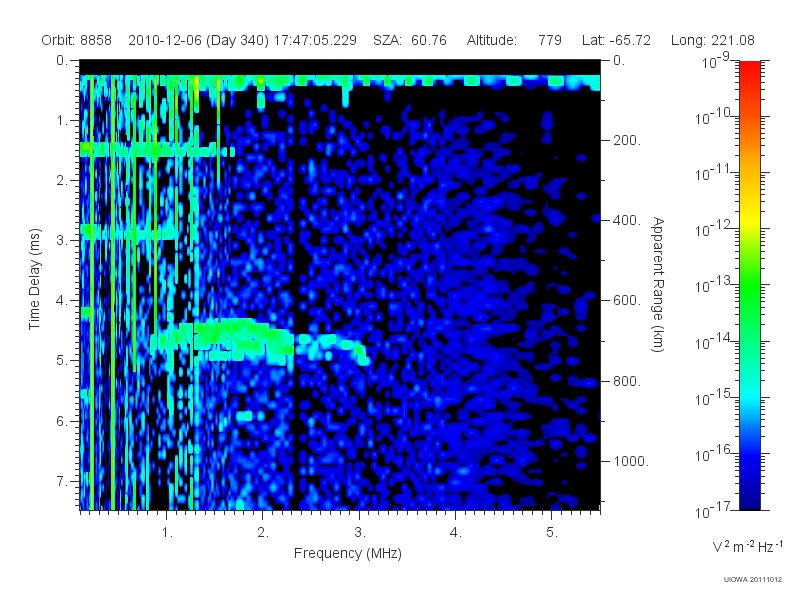Click the time delay tick '0.'
The image size is (800, 600).
(62, 61)
